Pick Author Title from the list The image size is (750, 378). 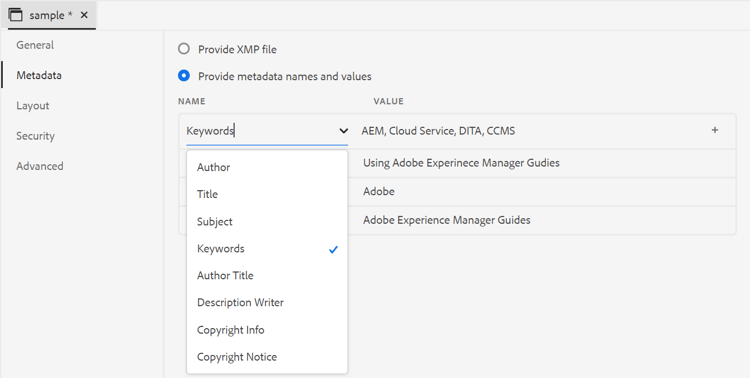tap(267, 275)
